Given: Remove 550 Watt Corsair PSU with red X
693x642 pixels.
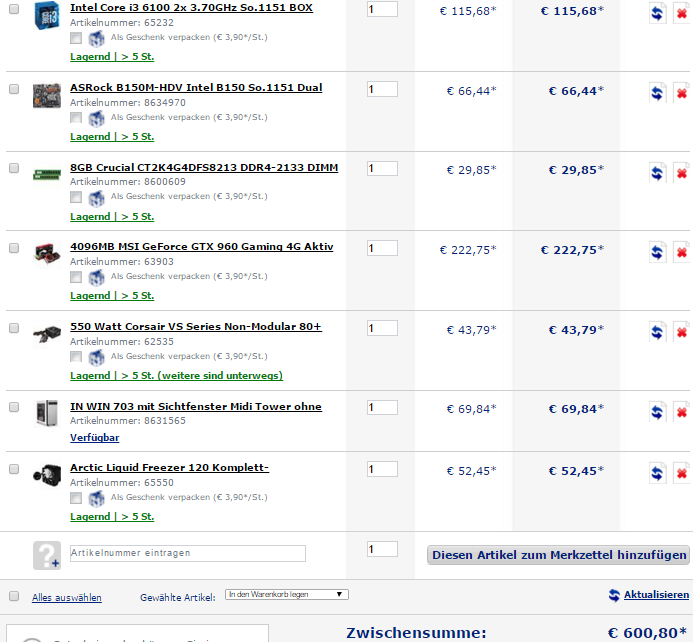Looking at the screenshot, I should click(682, 332).
